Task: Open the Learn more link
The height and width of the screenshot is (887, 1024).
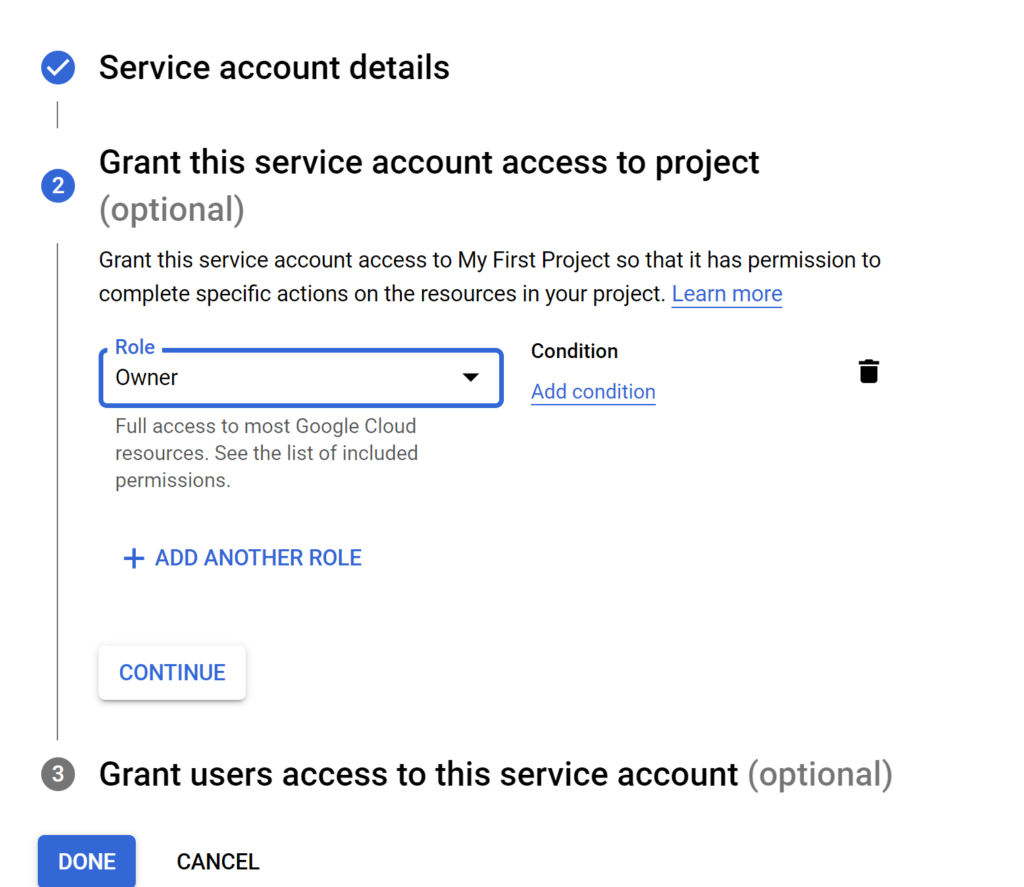Action: click(727, 294)
